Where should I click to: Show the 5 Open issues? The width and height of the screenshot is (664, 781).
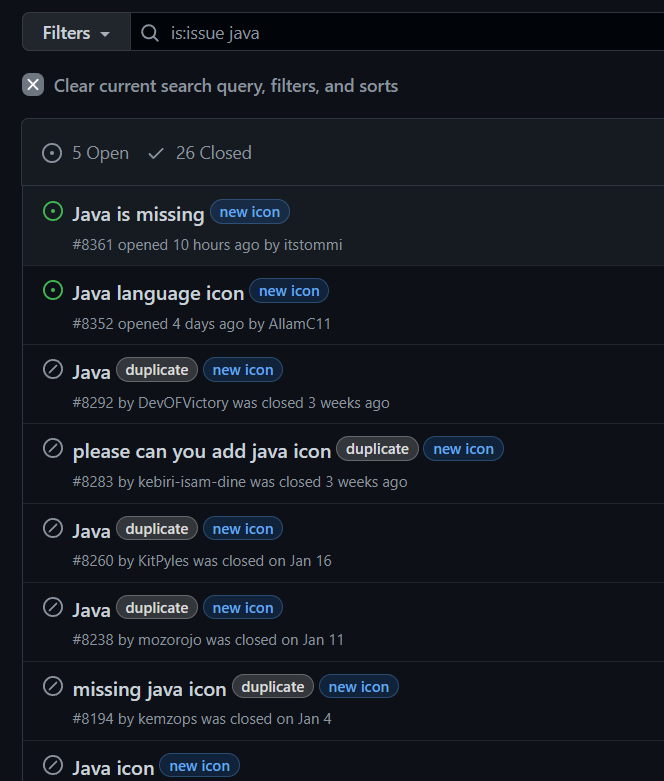pos(85,153)
